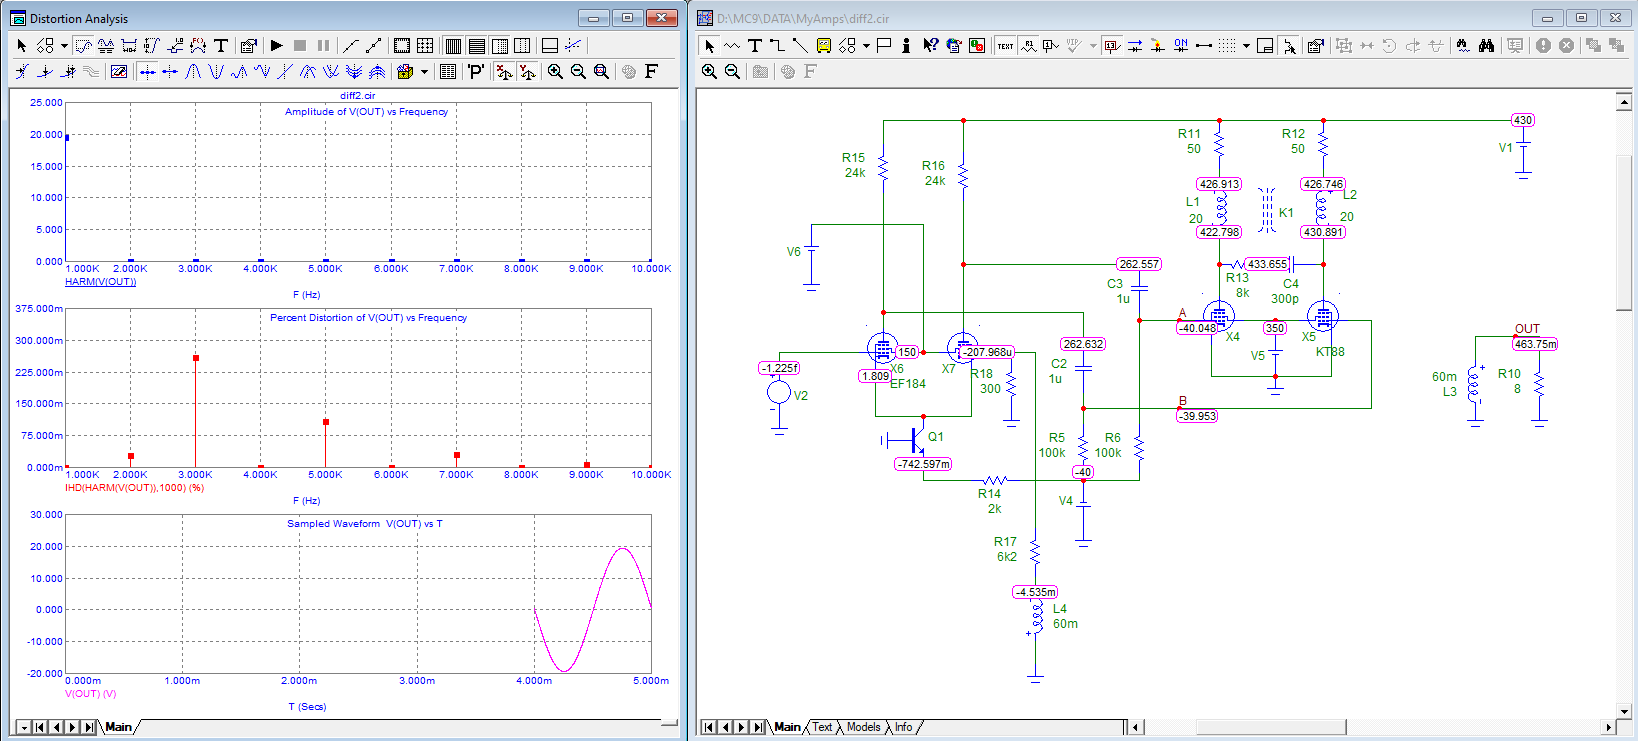Expand the grid display dropdown arrow
Image resolution: width=1638 pixels, height=741 pixels.
[1246, 45]
